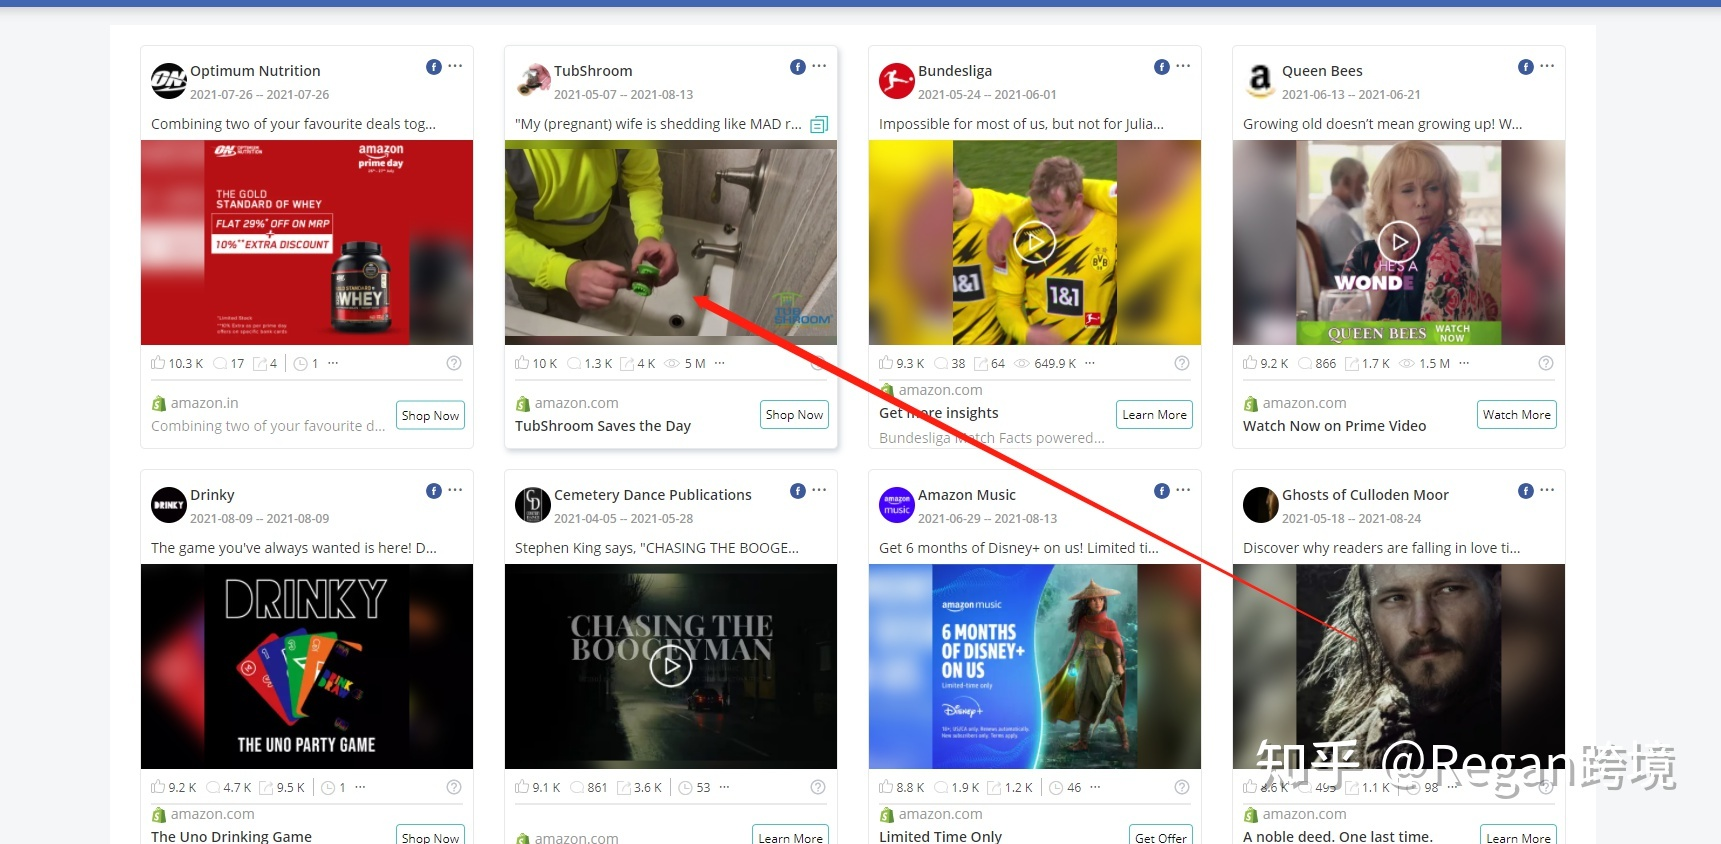Click the Facebook icon on the Queen Bees card

coord(1526,67)
